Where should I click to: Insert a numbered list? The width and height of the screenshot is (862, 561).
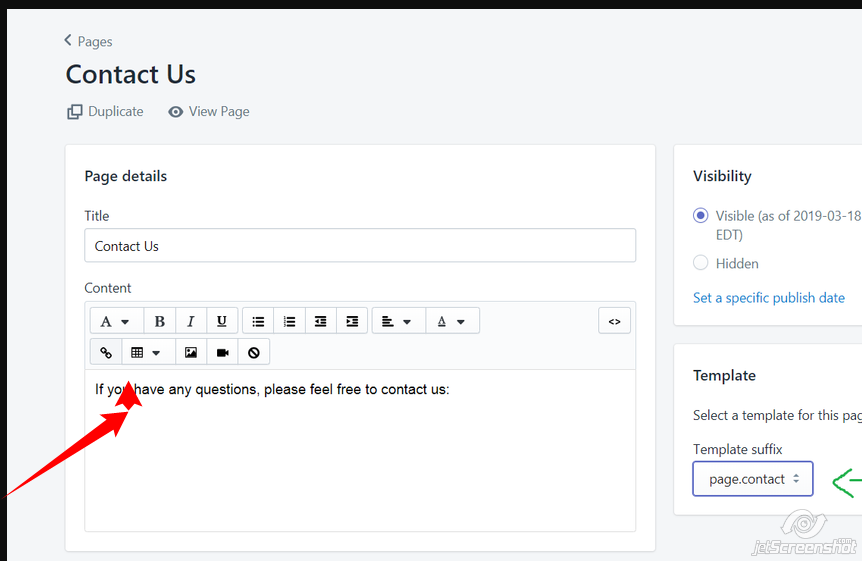coord(289,321)
